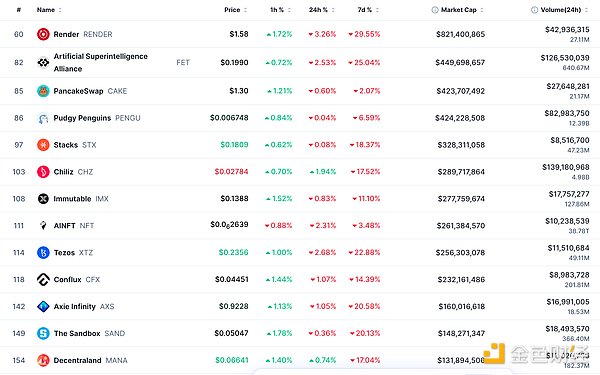The width and height of the screenshot is (600, 375).
Task: Open the Artificial Superintelligence Alliance page
Action: tap(101, 62)
